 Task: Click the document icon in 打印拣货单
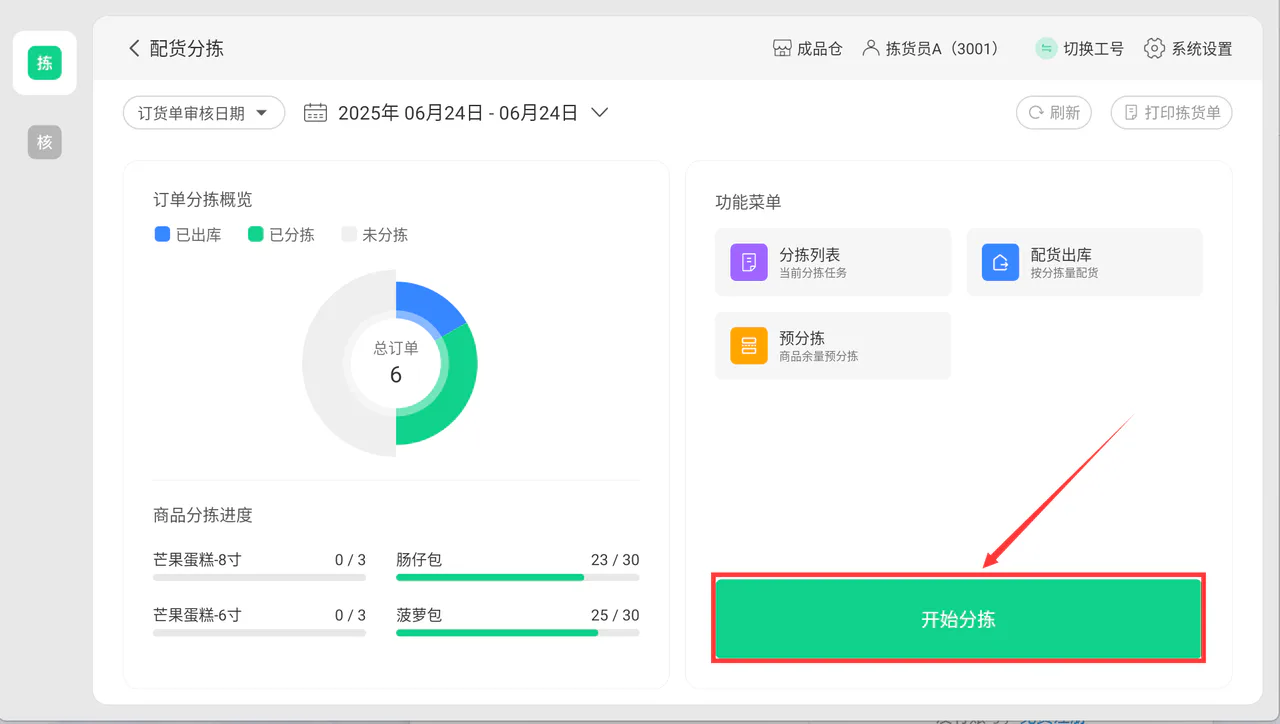1131,113
